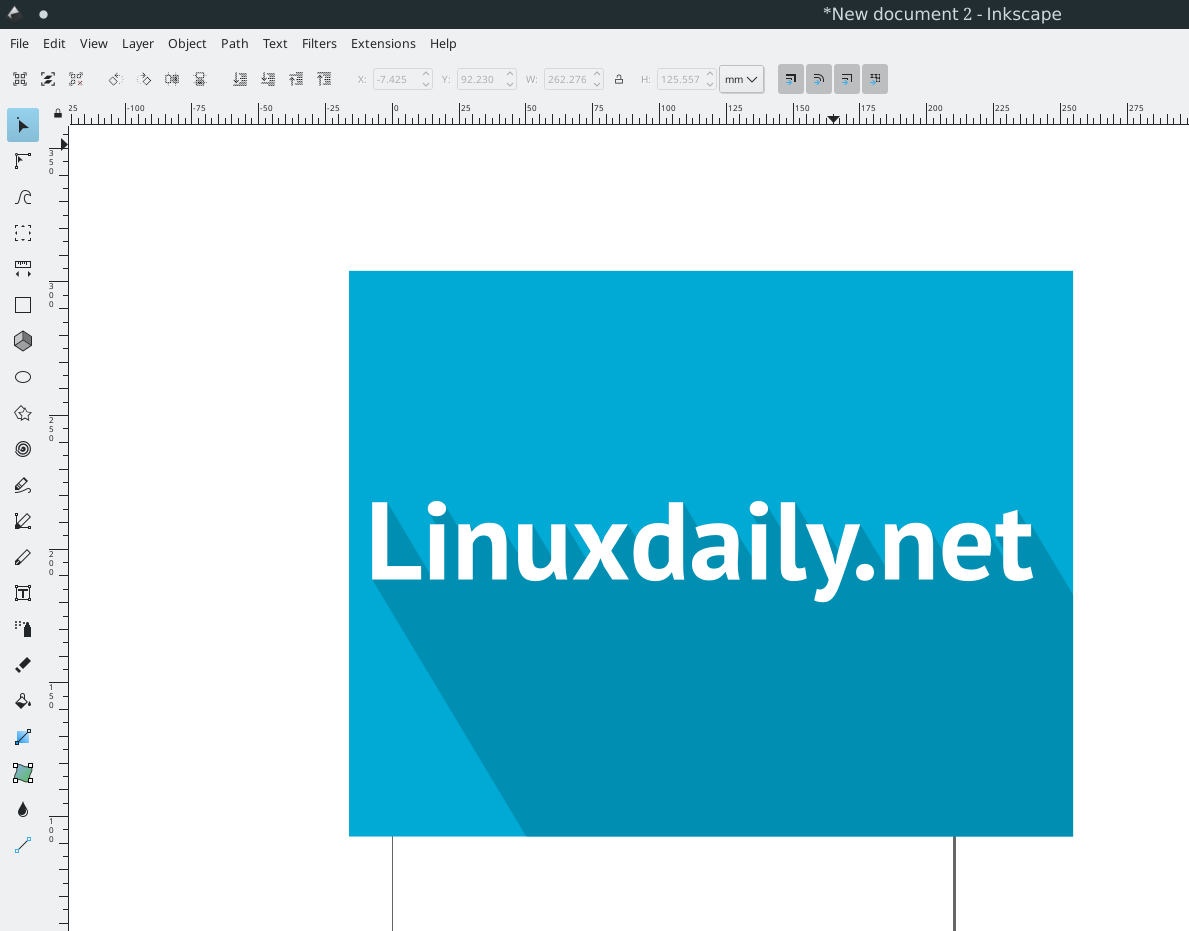The height and width of the screenshot is (931, 1189).
Task: Toggle moving gradients along with objects
Action: coord(846,79)
